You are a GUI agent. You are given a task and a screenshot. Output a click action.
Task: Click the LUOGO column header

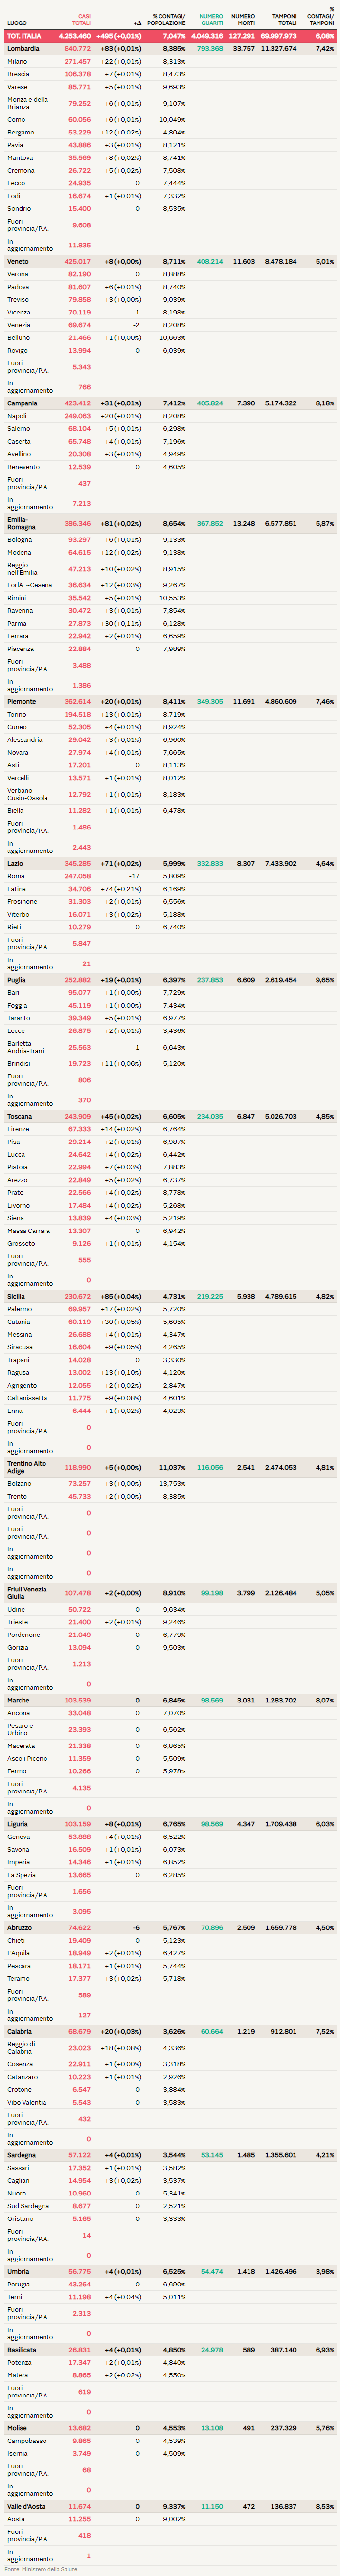pyautogui.click(x=17, y=22)
